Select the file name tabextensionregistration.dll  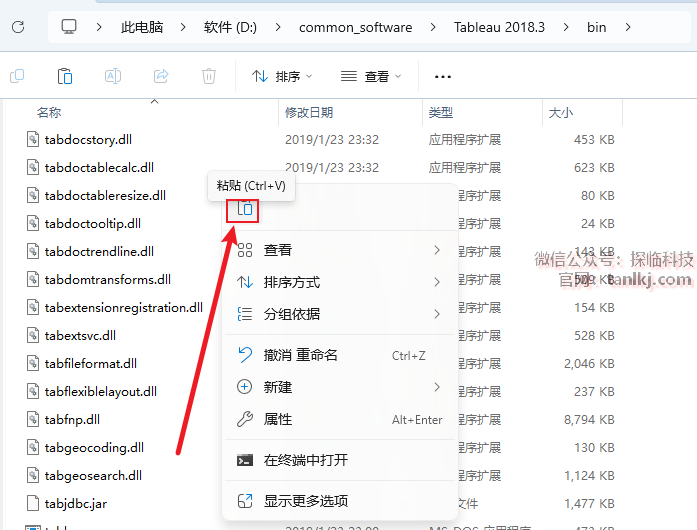[124, 308]
